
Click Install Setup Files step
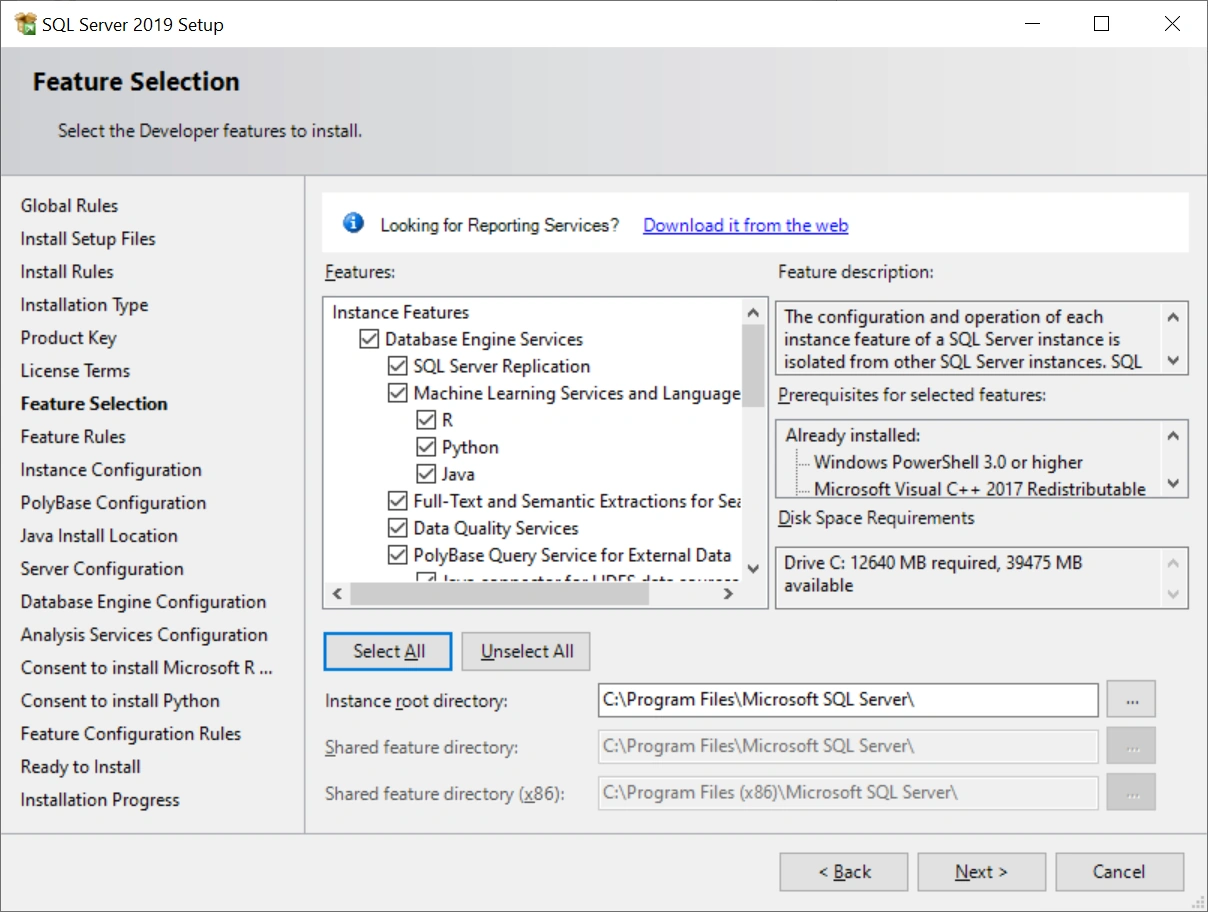point(88,239)
